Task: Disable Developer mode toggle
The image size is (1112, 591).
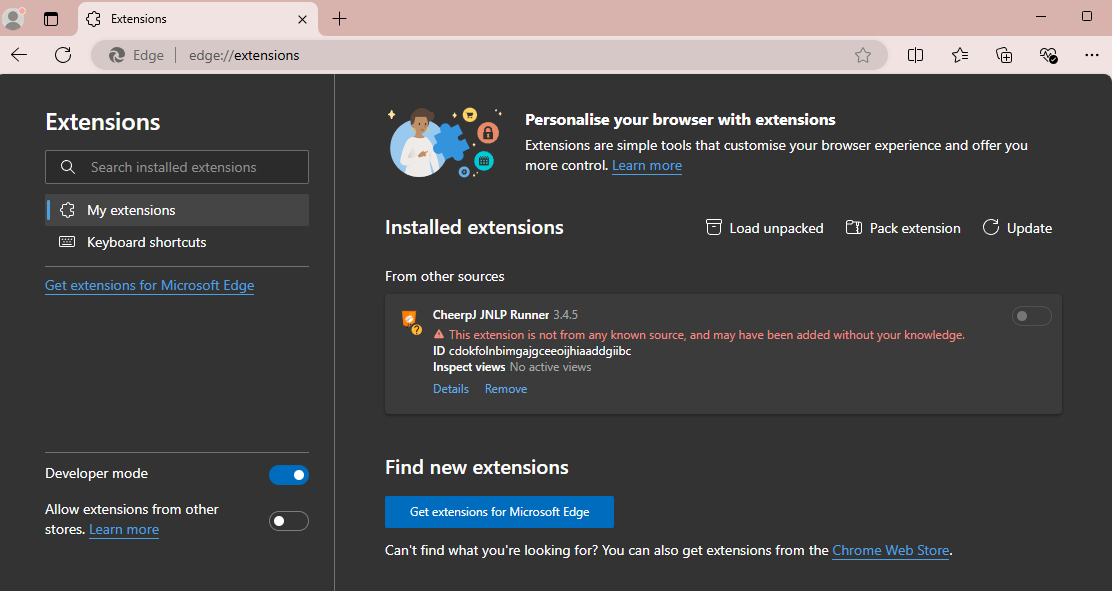Action: [x=289, y=475]
